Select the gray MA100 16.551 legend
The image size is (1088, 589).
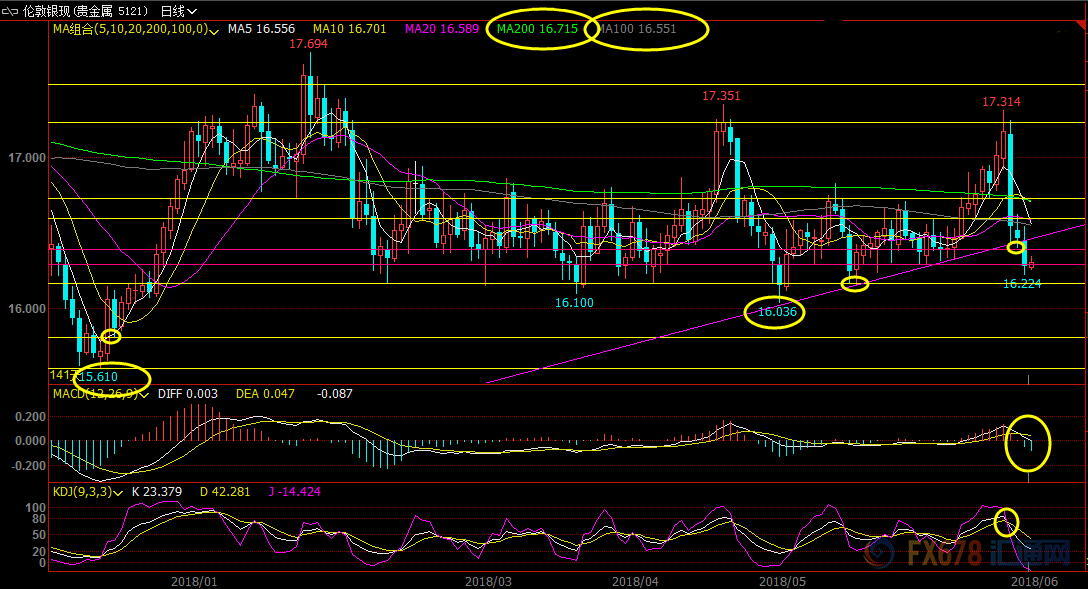click(637, 29)
